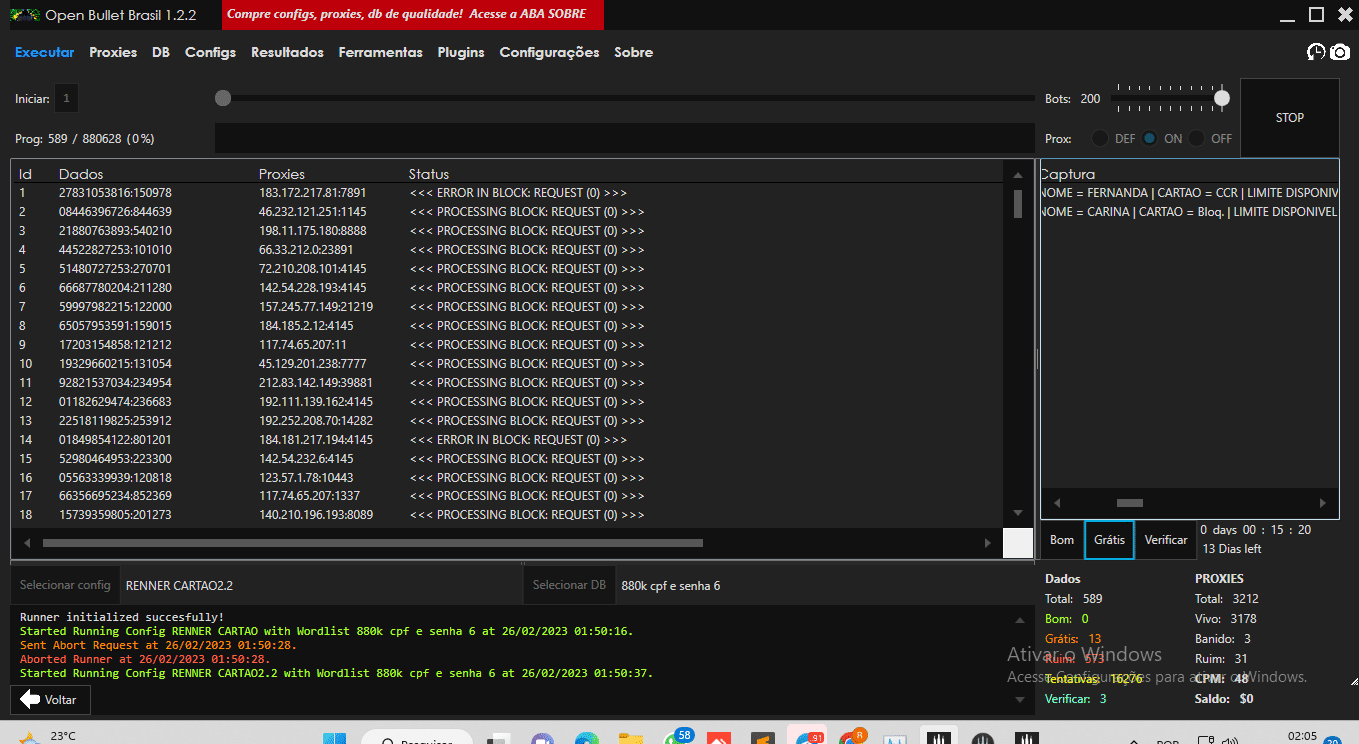Click the data grid horizontal scrollbar thumb
This screenshot has width=1359, height=744.
tap(373, 543)
